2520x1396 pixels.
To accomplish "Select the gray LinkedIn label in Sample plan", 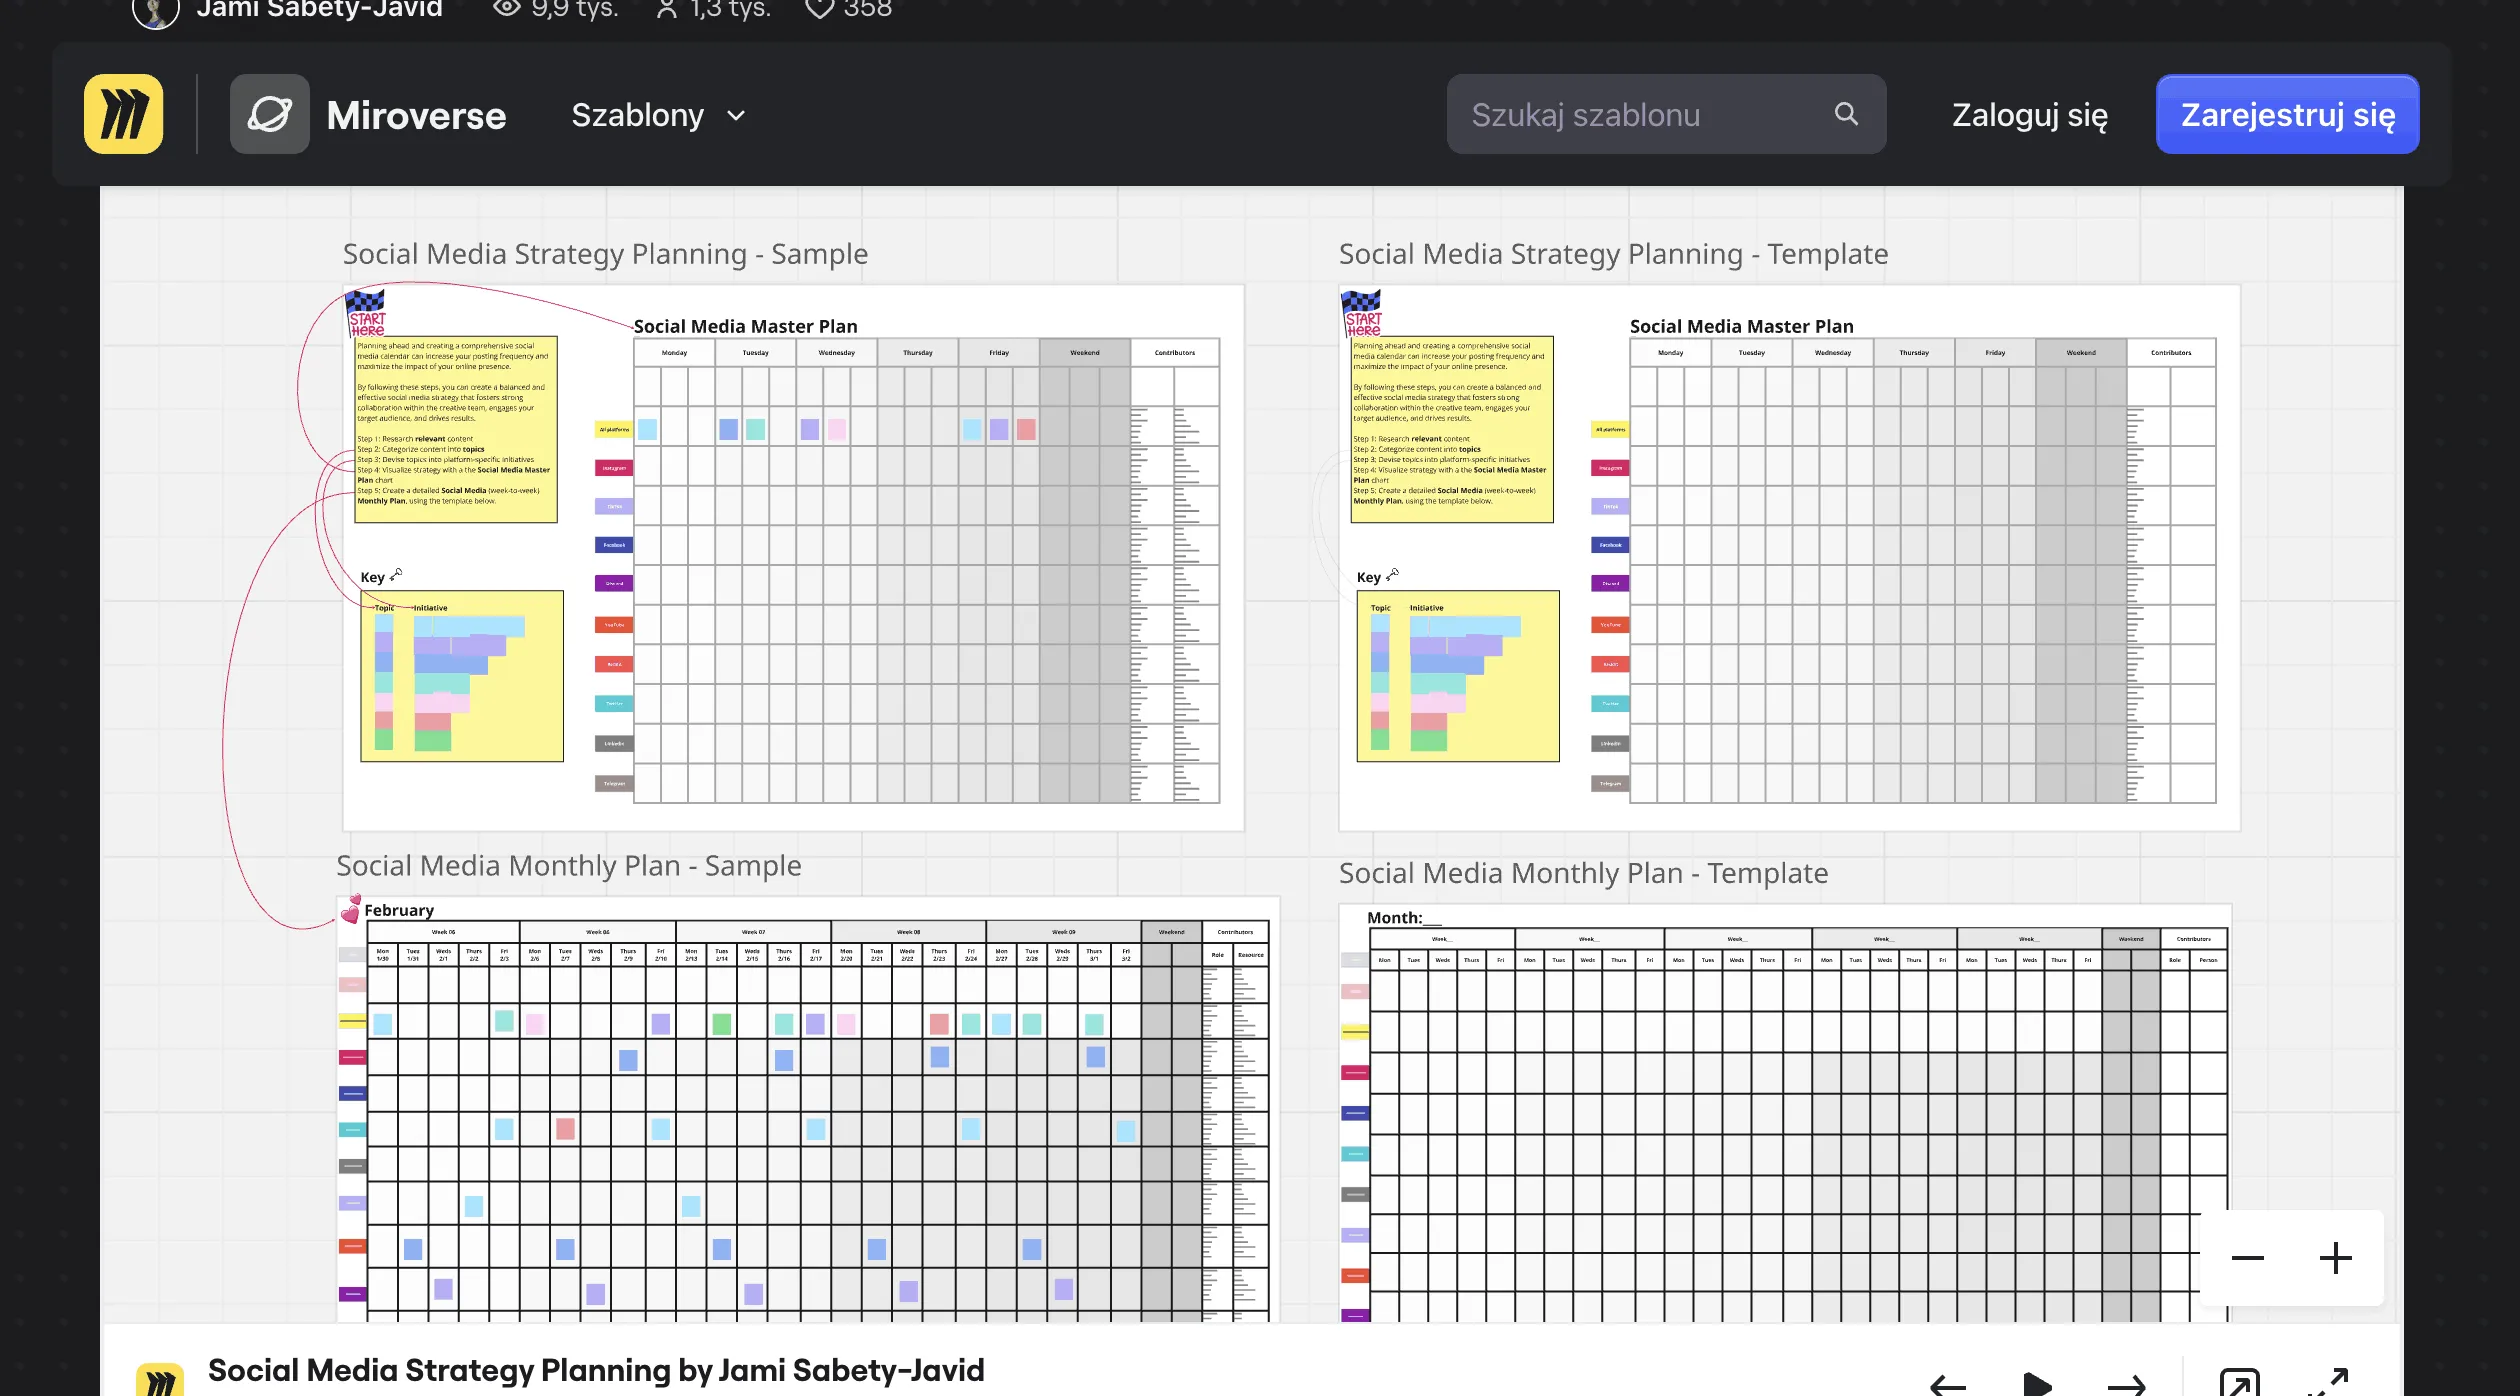I will [614, 743].
